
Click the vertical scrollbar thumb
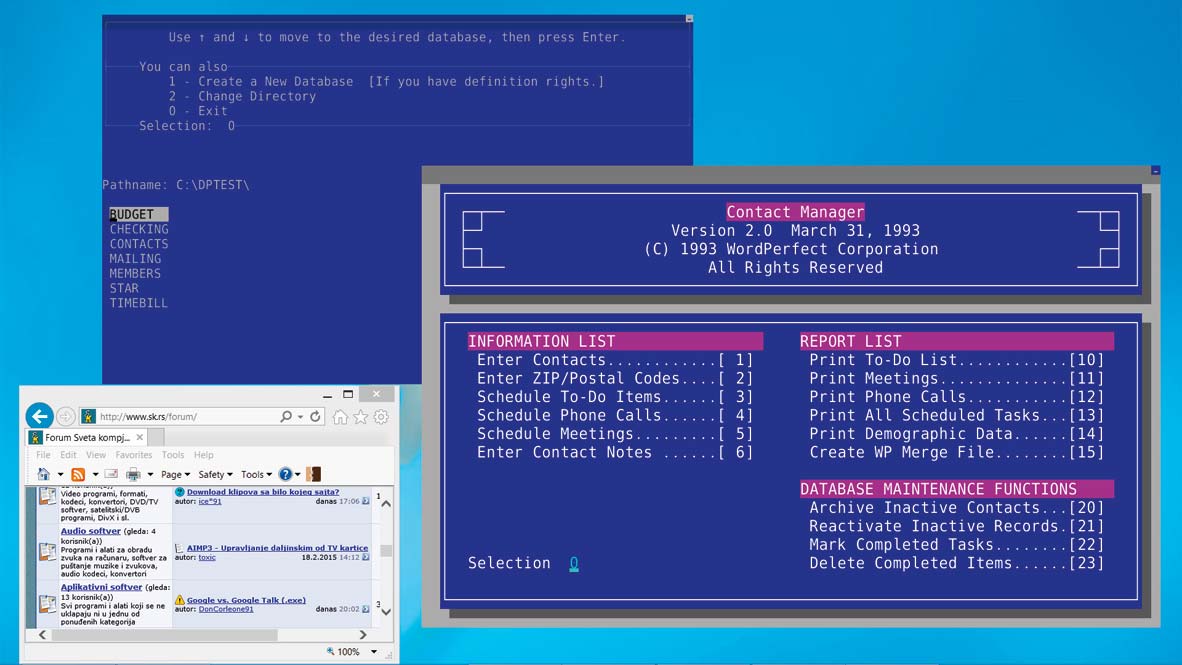click(x=386, y=551)
